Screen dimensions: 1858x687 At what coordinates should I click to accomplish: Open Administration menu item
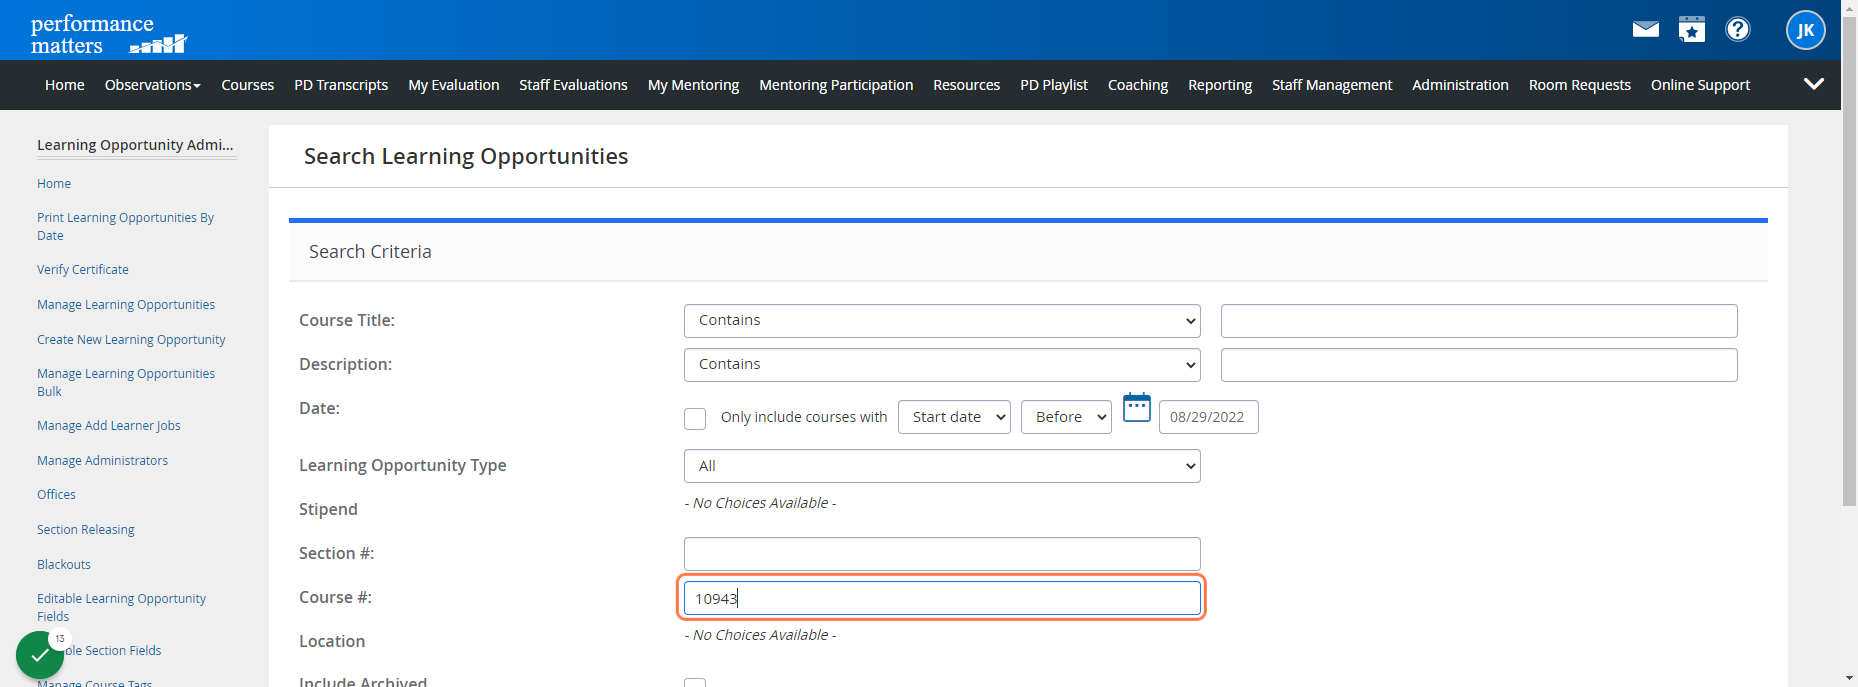[x=1460, y=85]
